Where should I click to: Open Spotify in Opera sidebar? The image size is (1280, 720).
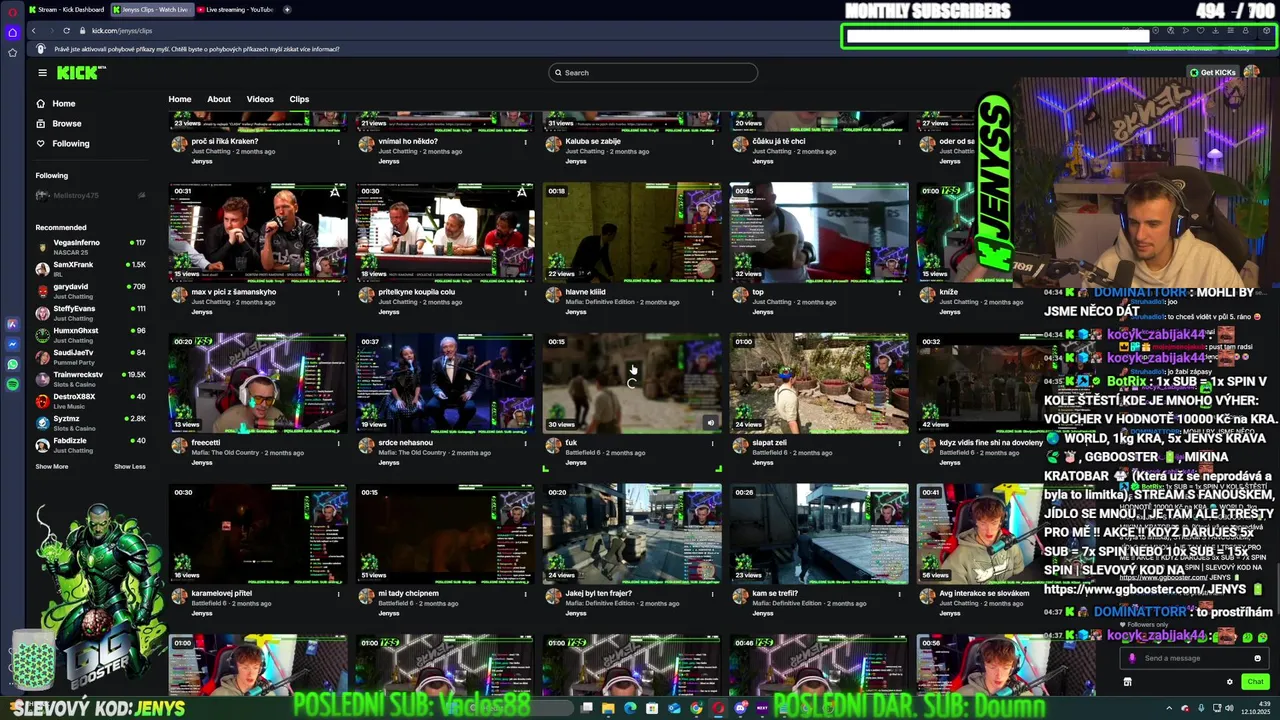[12, 384]
